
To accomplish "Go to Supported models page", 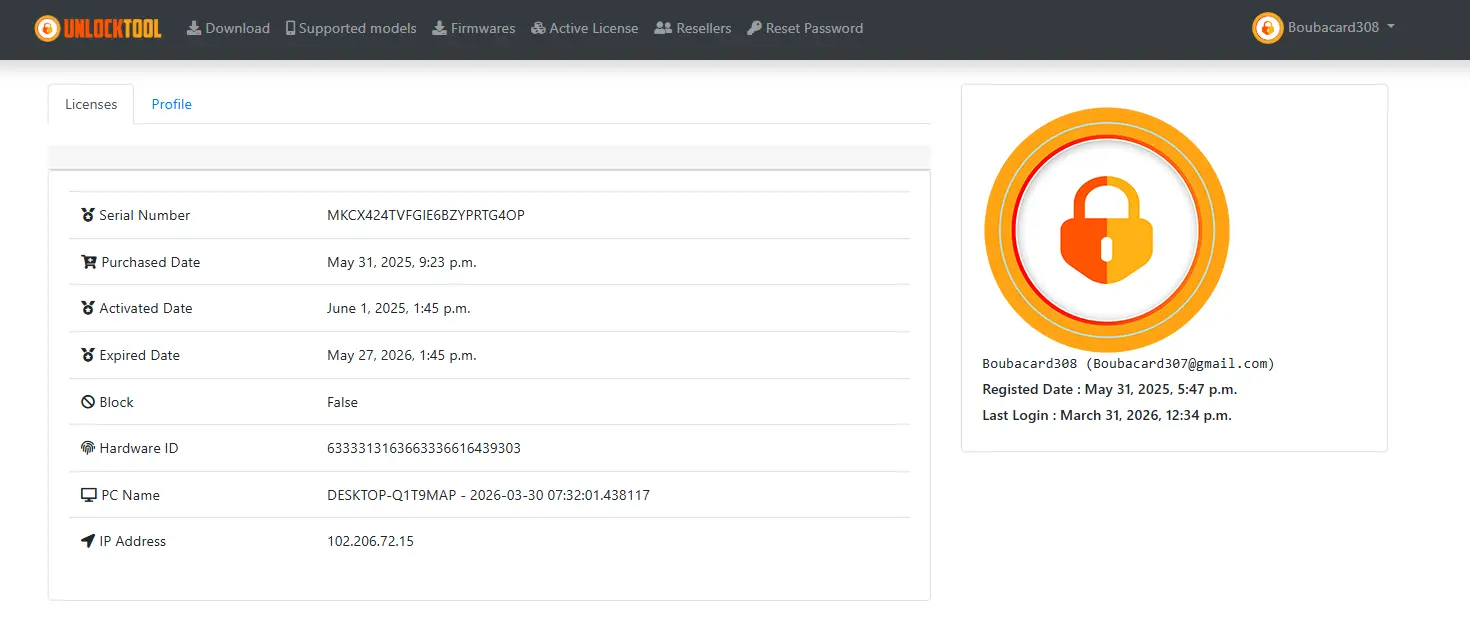I will click(x=351, y=28).
